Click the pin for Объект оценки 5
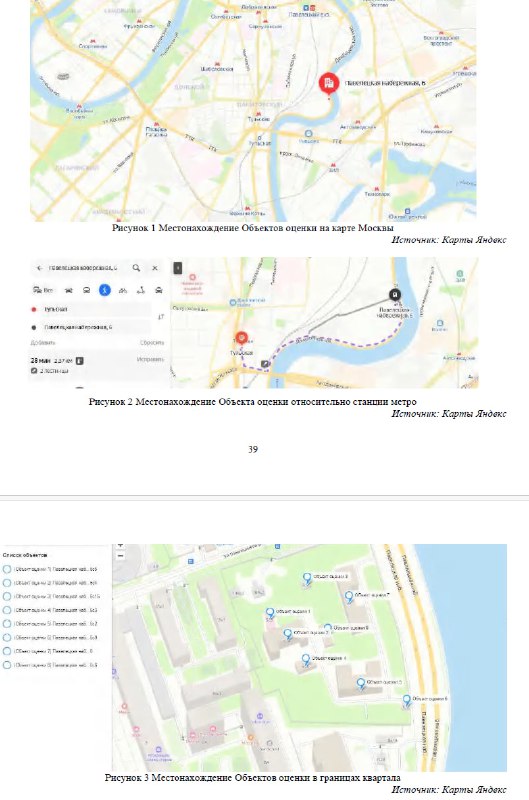This screenshot has height=800, width=529. (x=361, y=684)
